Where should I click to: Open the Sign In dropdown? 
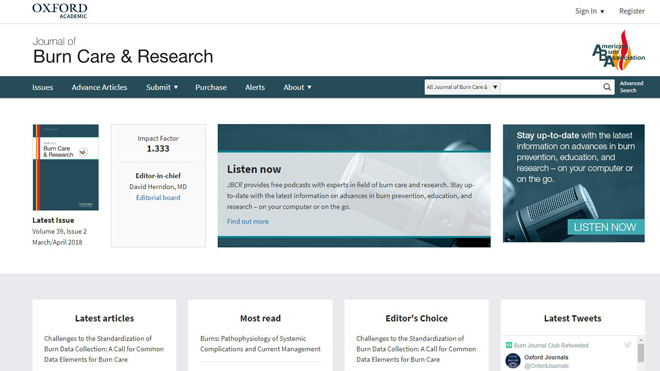(589, 11)
